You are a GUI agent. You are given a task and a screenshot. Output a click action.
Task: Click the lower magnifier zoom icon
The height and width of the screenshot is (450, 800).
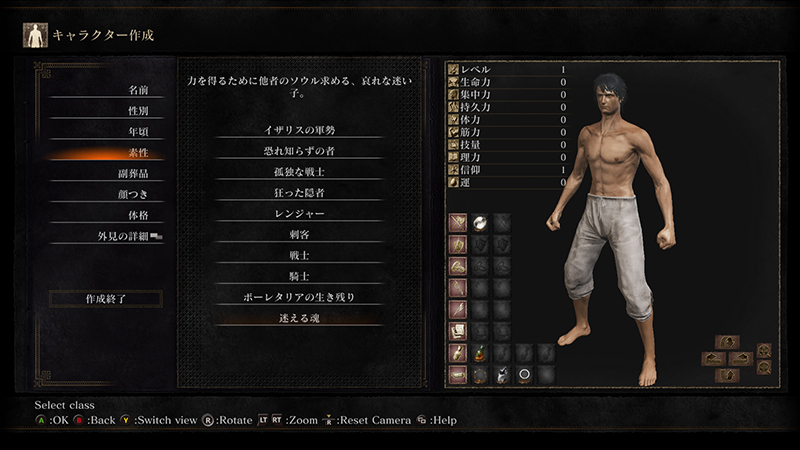pyautogui.click(x=764, y=367)
